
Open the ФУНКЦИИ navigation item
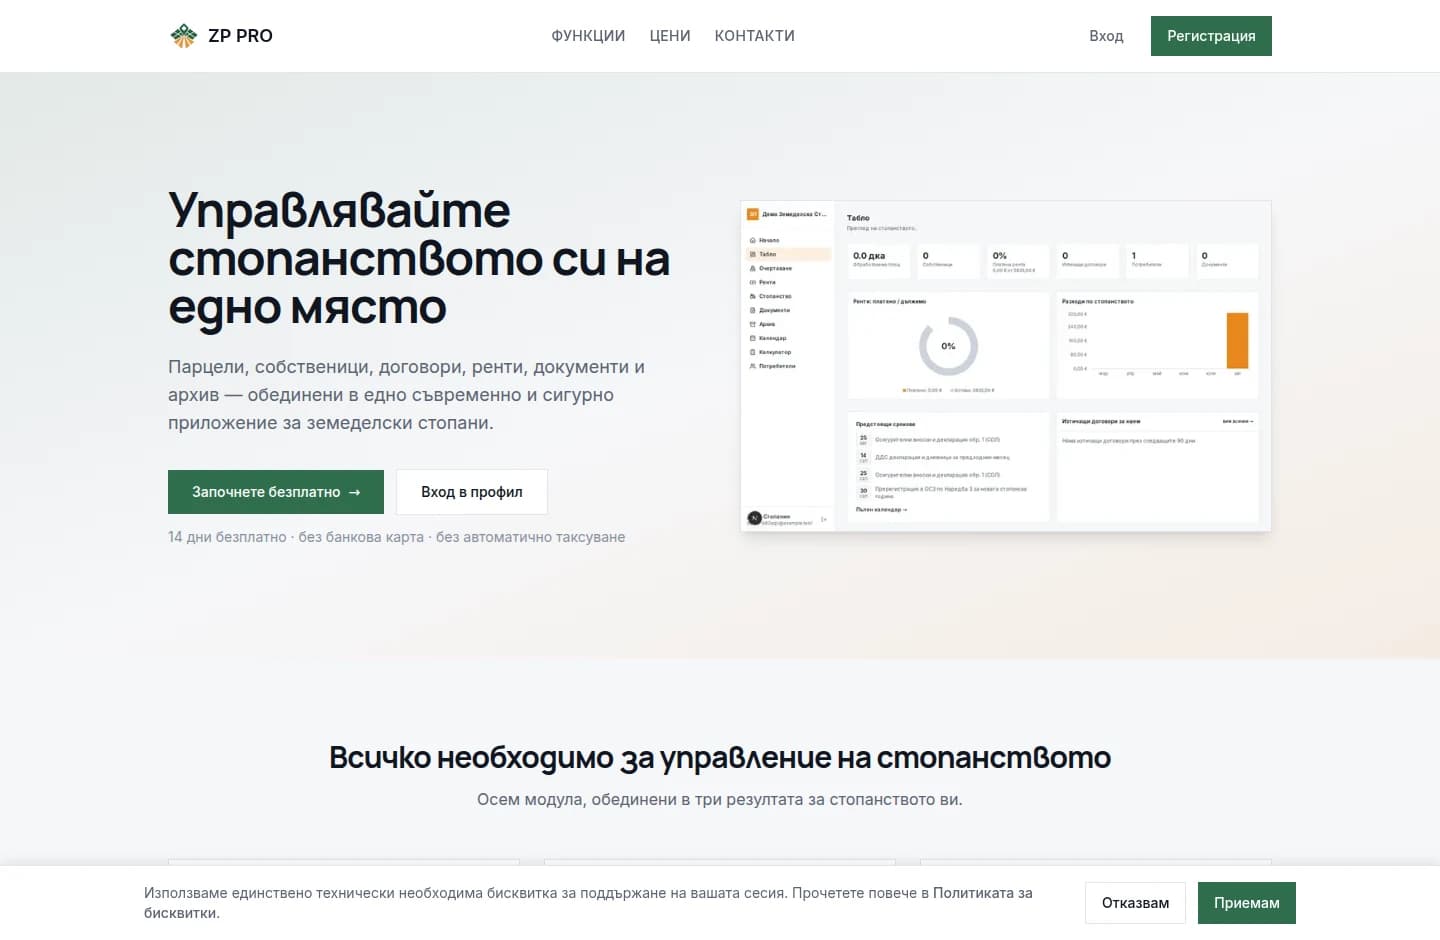tap(588, 36)
